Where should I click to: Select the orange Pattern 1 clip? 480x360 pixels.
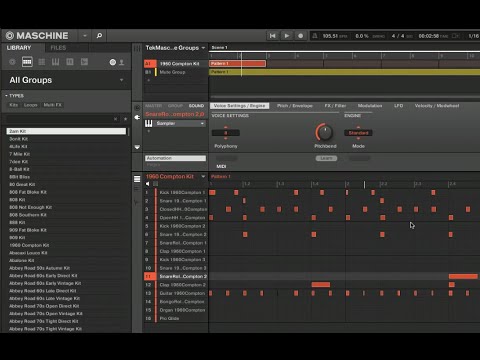[x=238, y=64]
